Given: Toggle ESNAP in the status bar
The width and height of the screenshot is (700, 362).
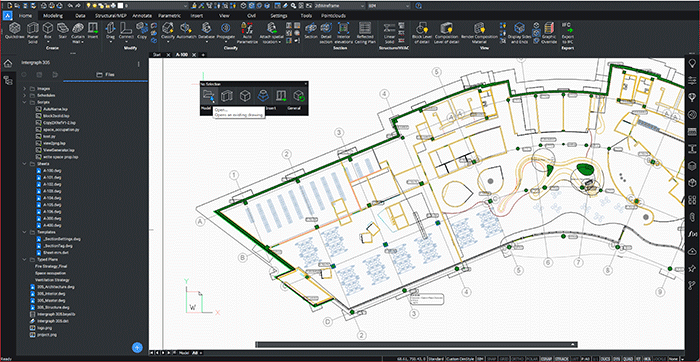Looking at the screenshot, I should click(547, 359).
